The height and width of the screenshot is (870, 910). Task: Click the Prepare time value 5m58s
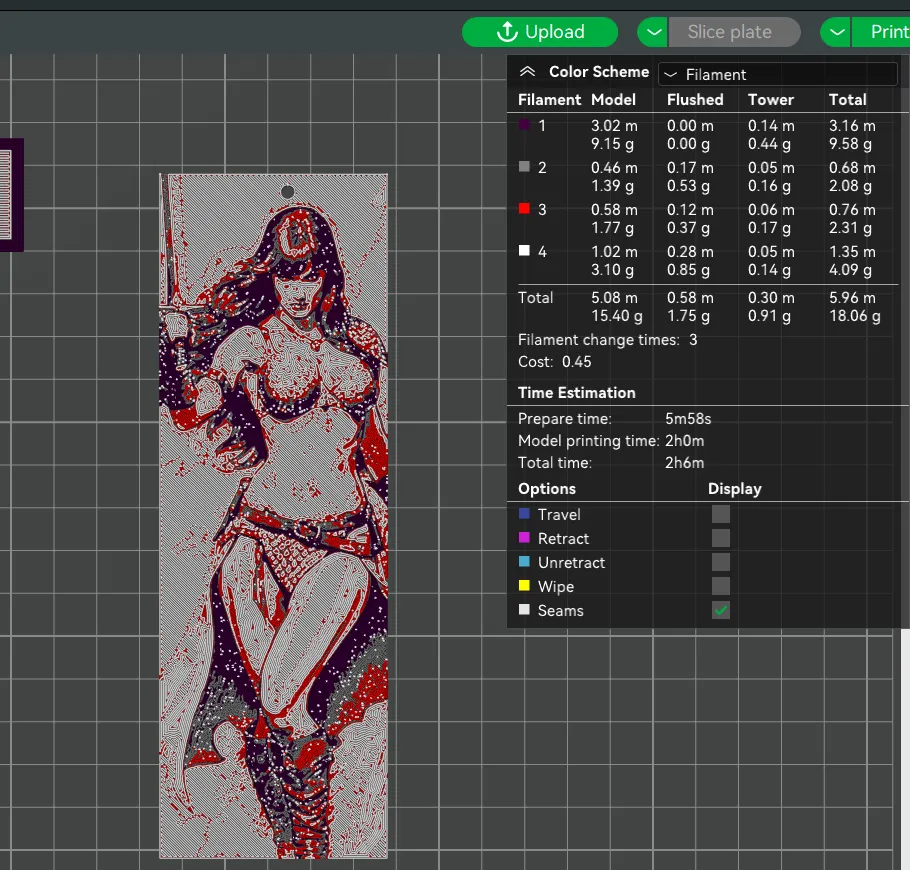coord(688,418)
